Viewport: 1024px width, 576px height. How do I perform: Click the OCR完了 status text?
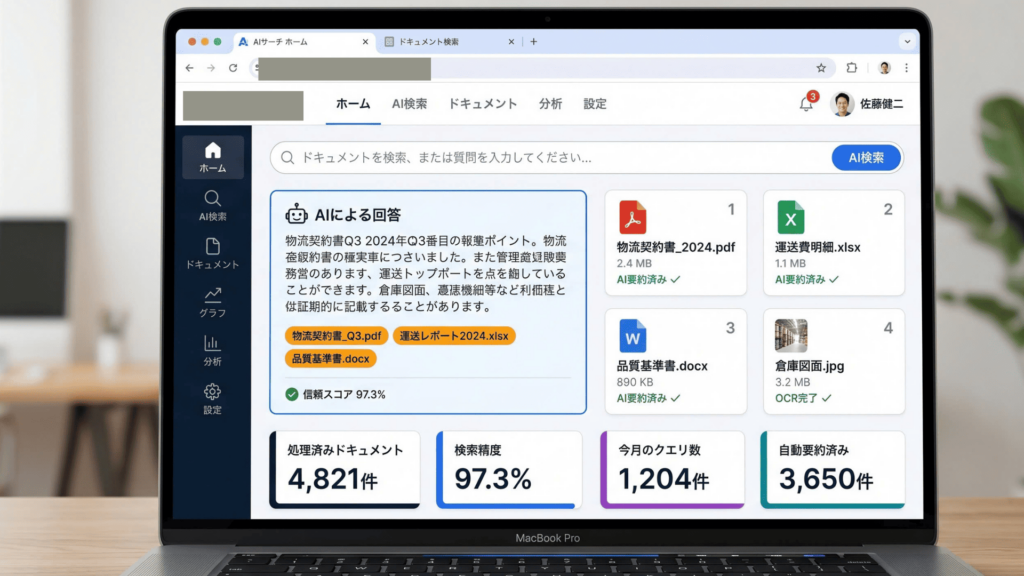point(796,398)
